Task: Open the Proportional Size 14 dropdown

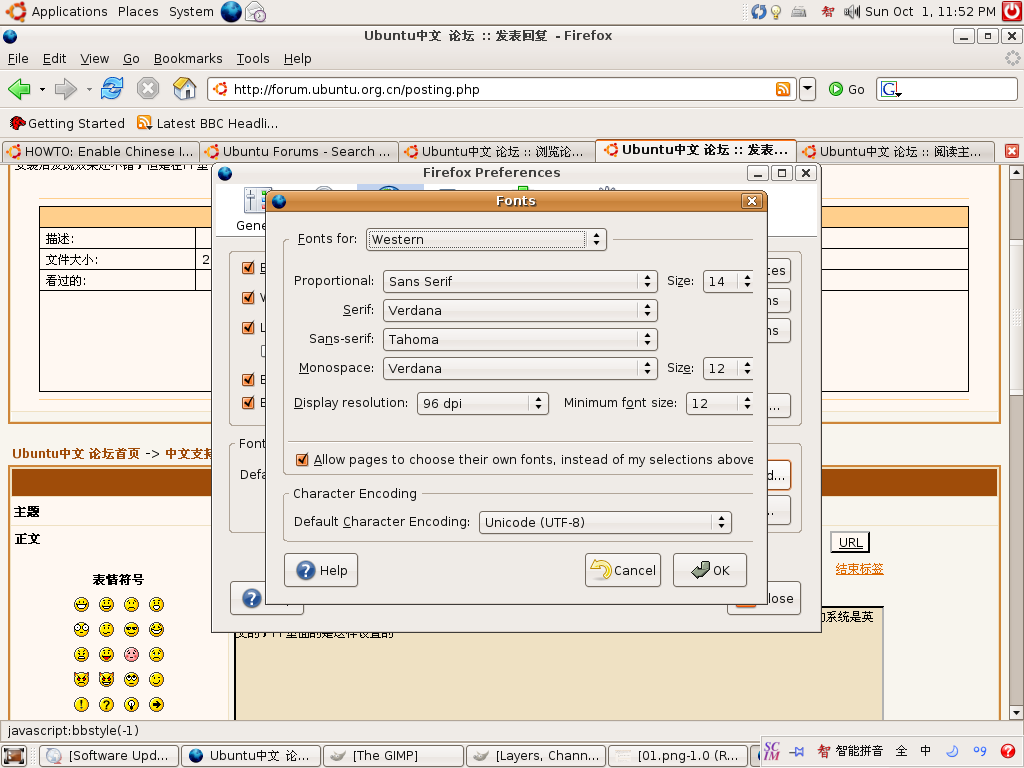Action: [728, 281]
